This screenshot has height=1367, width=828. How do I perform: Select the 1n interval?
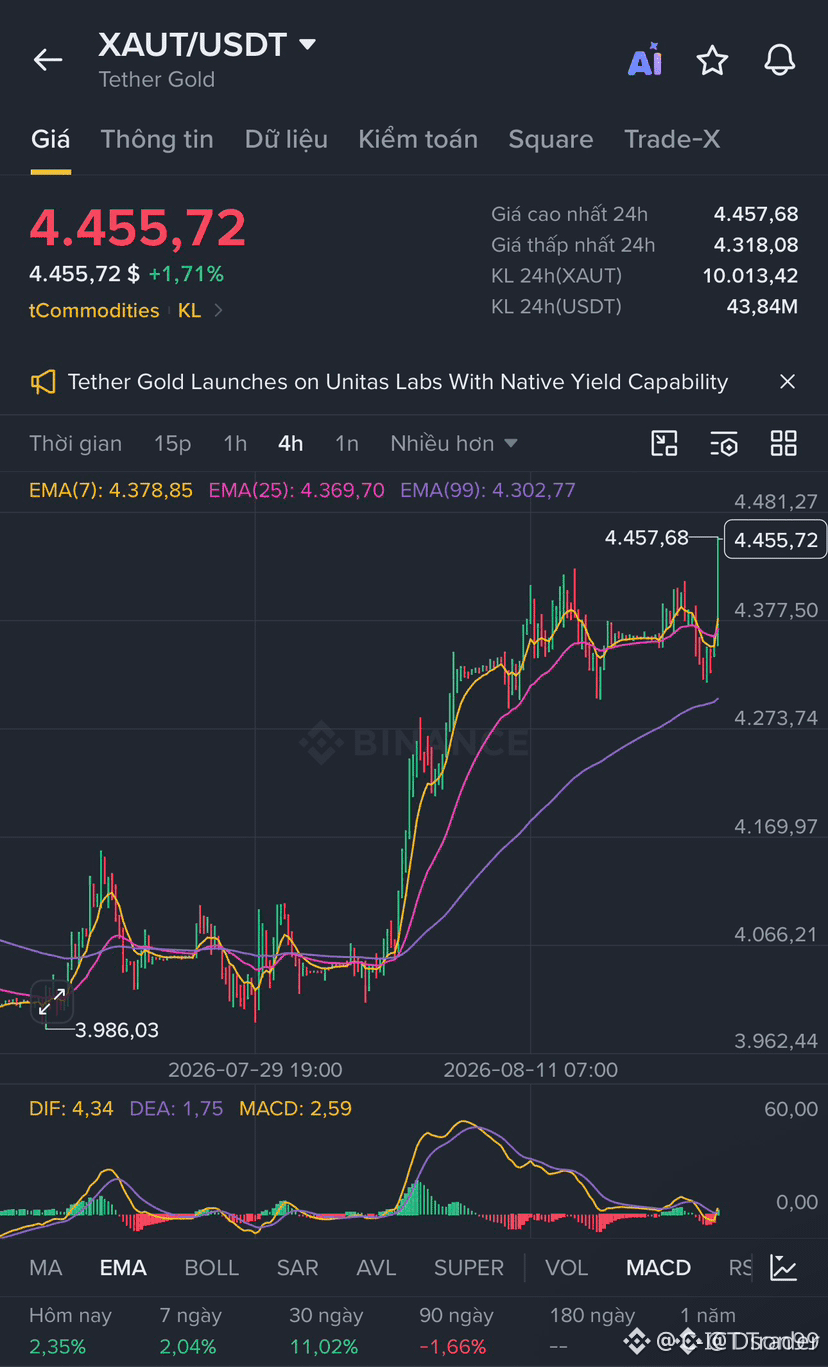pos(347,443)
